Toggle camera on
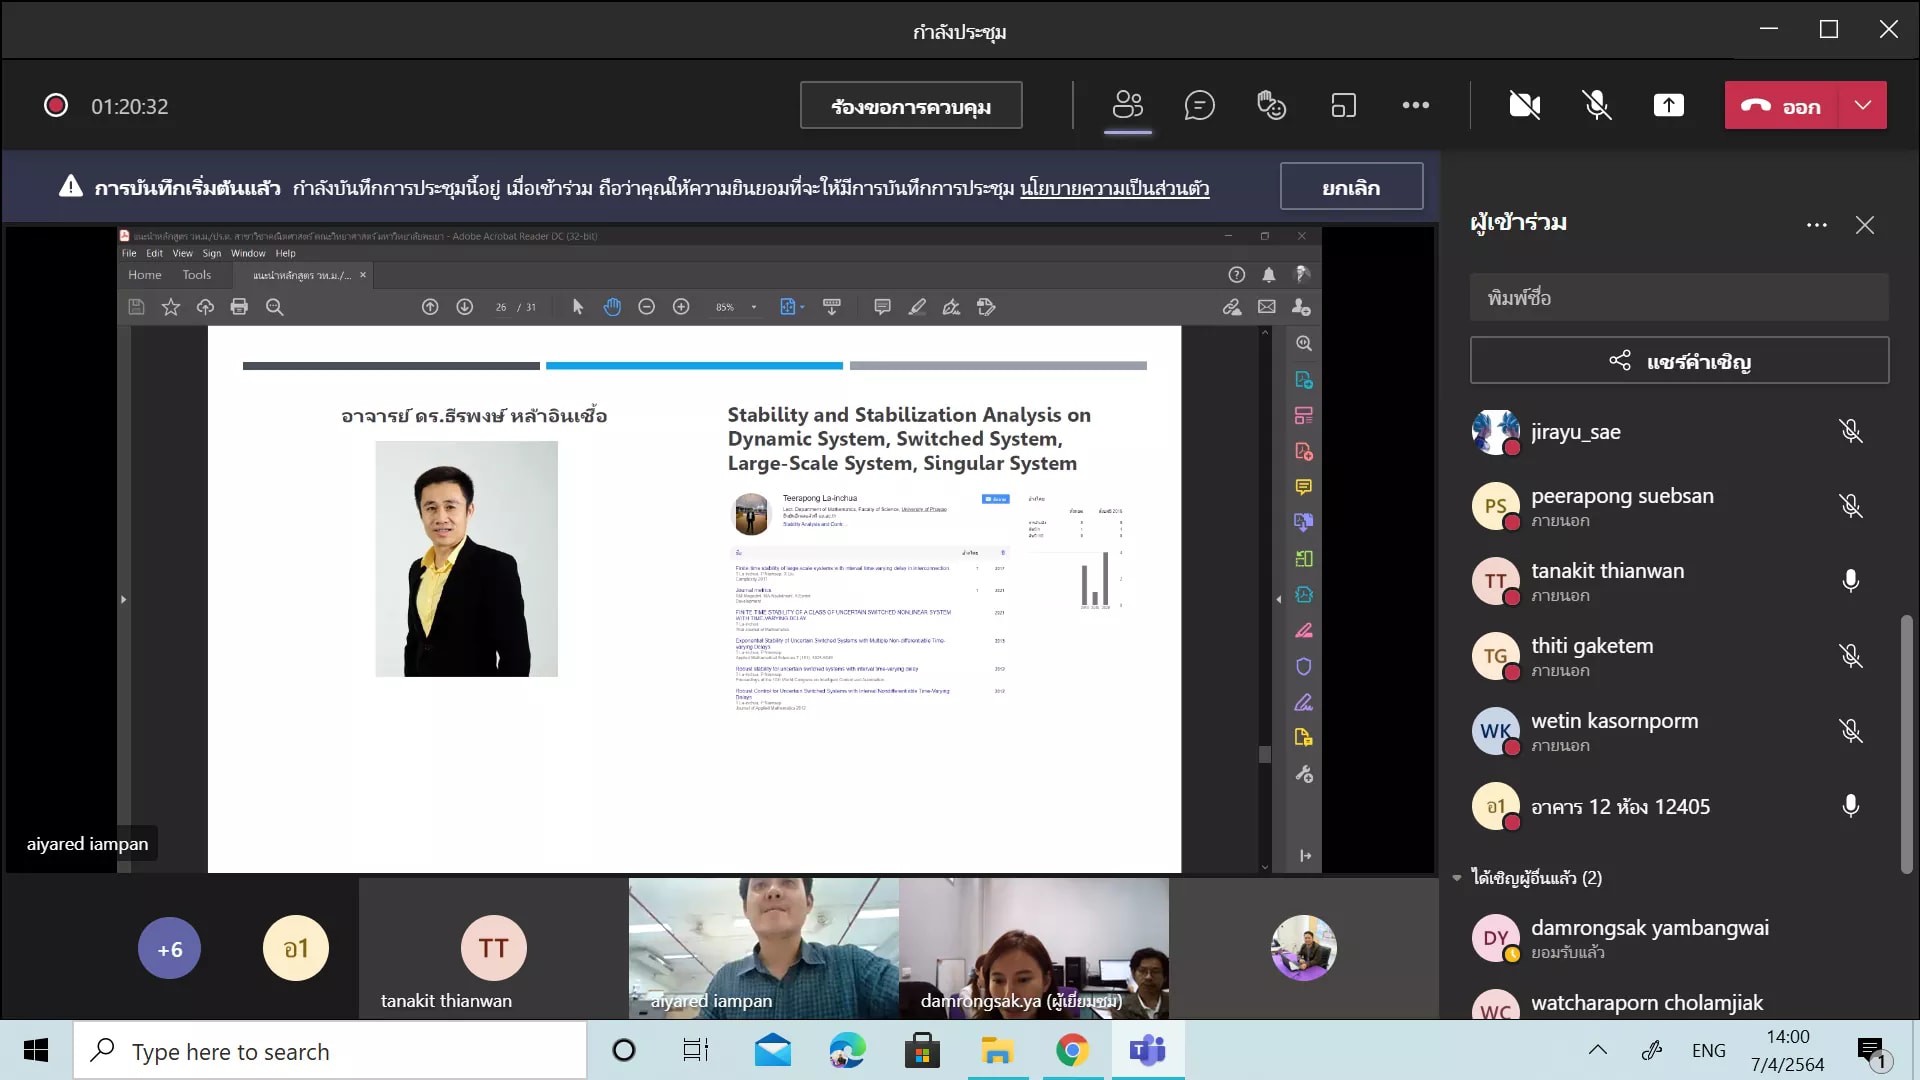The image size is (1920, 1080). coord(1524,105)
